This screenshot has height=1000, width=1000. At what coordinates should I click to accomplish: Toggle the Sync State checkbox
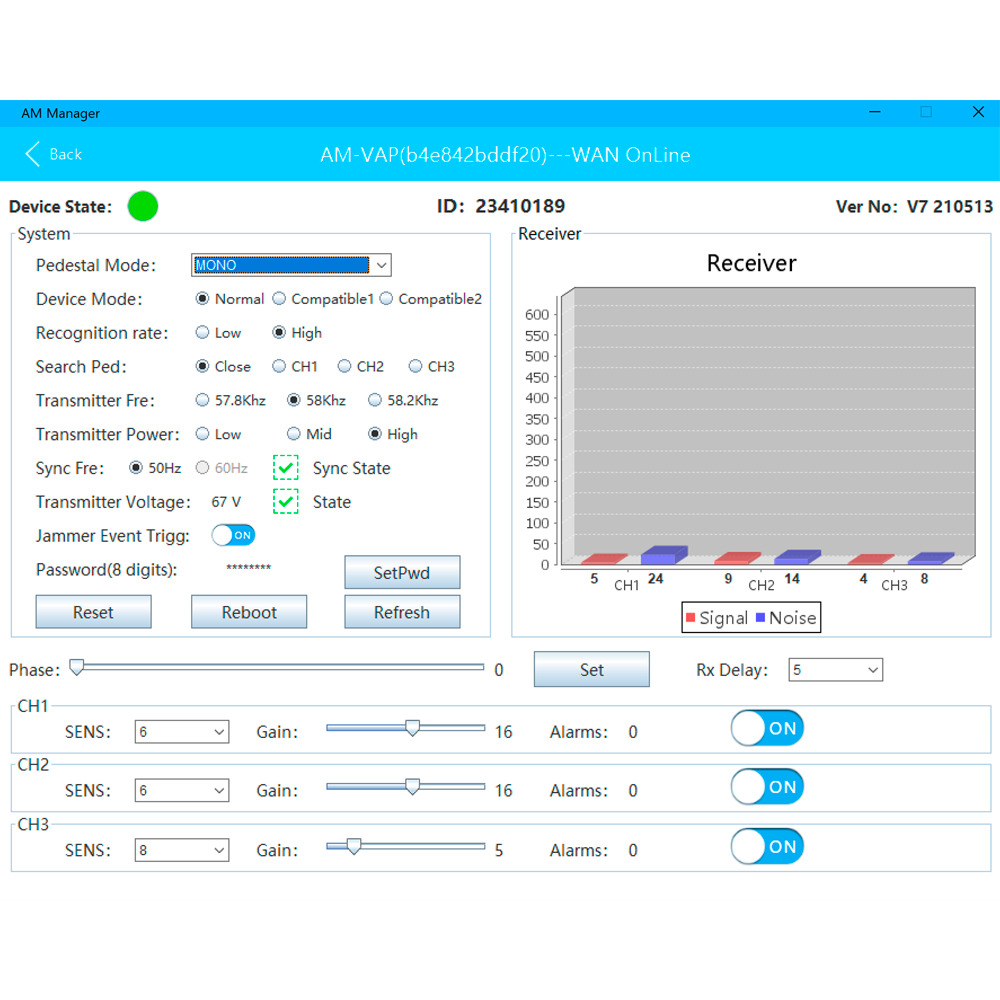pyautogui.click(x=286, y=468)
